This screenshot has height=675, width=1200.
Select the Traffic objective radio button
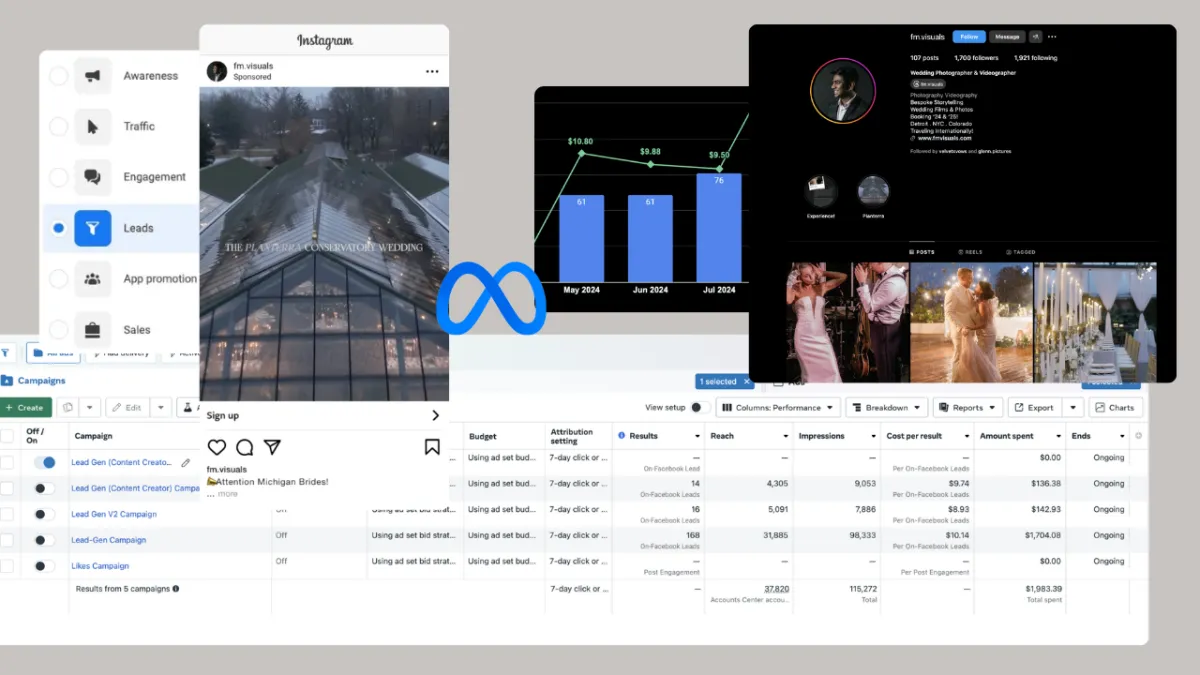pos(59,127)
